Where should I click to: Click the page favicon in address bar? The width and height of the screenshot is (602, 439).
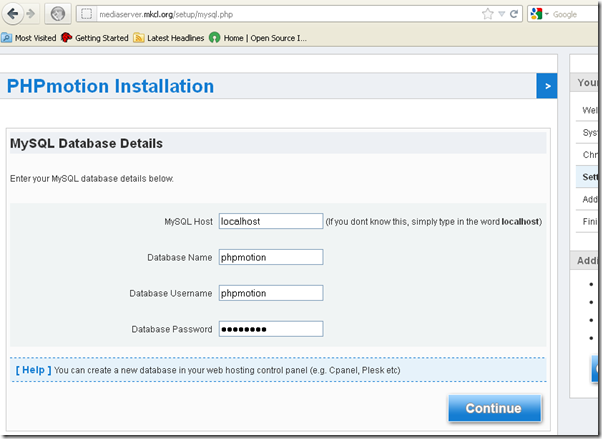tap(87, 14)
